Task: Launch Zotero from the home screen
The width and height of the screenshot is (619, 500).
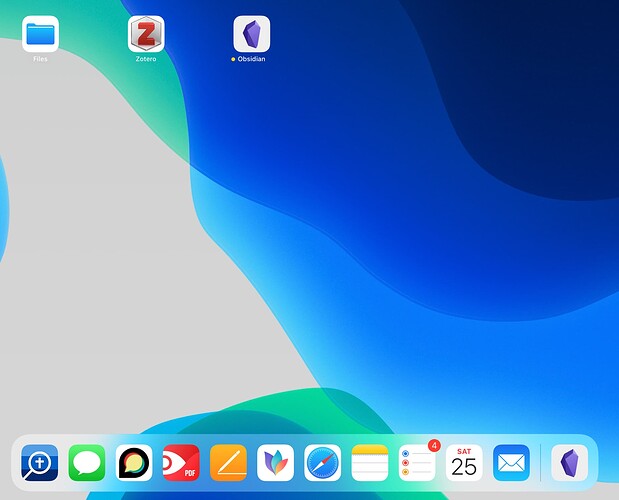Action: coord(146,34)
